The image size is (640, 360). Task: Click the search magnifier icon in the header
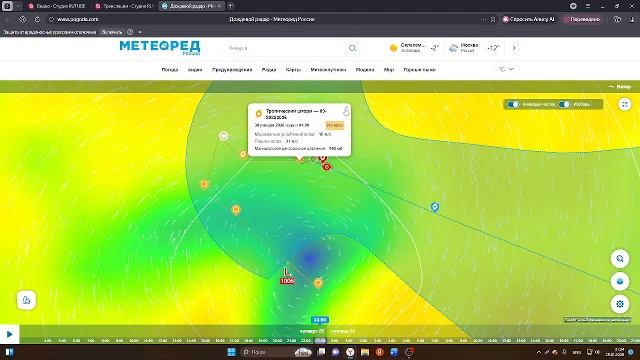[x=352, y=48]
